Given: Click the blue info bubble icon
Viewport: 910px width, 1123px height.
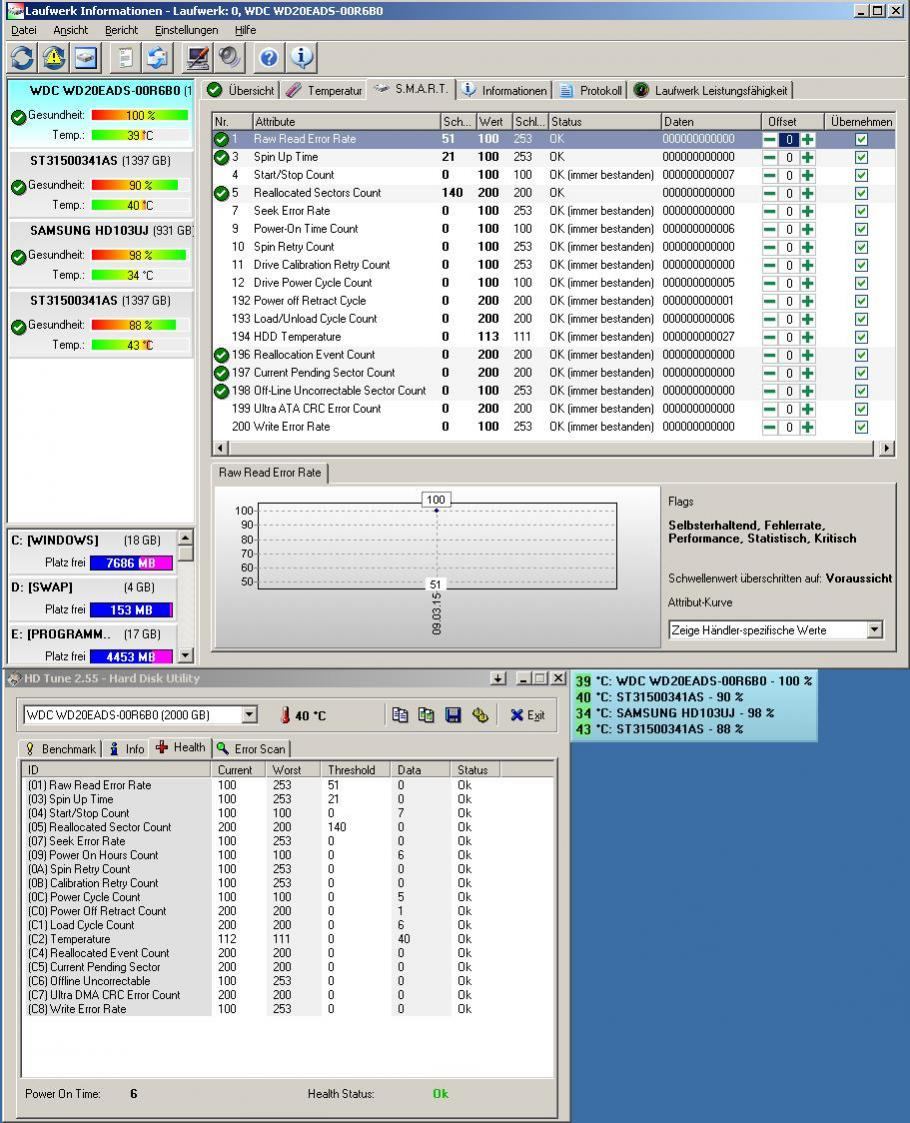Looking at the screenshot, I should point(301,57).
